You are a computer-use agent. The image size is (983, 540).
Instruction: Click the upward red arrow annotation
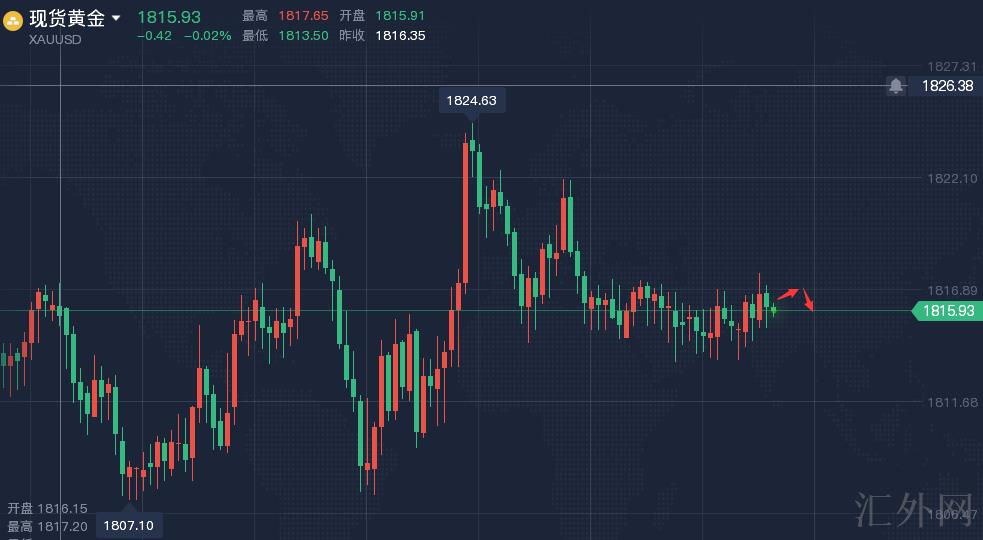coord(788,294)
